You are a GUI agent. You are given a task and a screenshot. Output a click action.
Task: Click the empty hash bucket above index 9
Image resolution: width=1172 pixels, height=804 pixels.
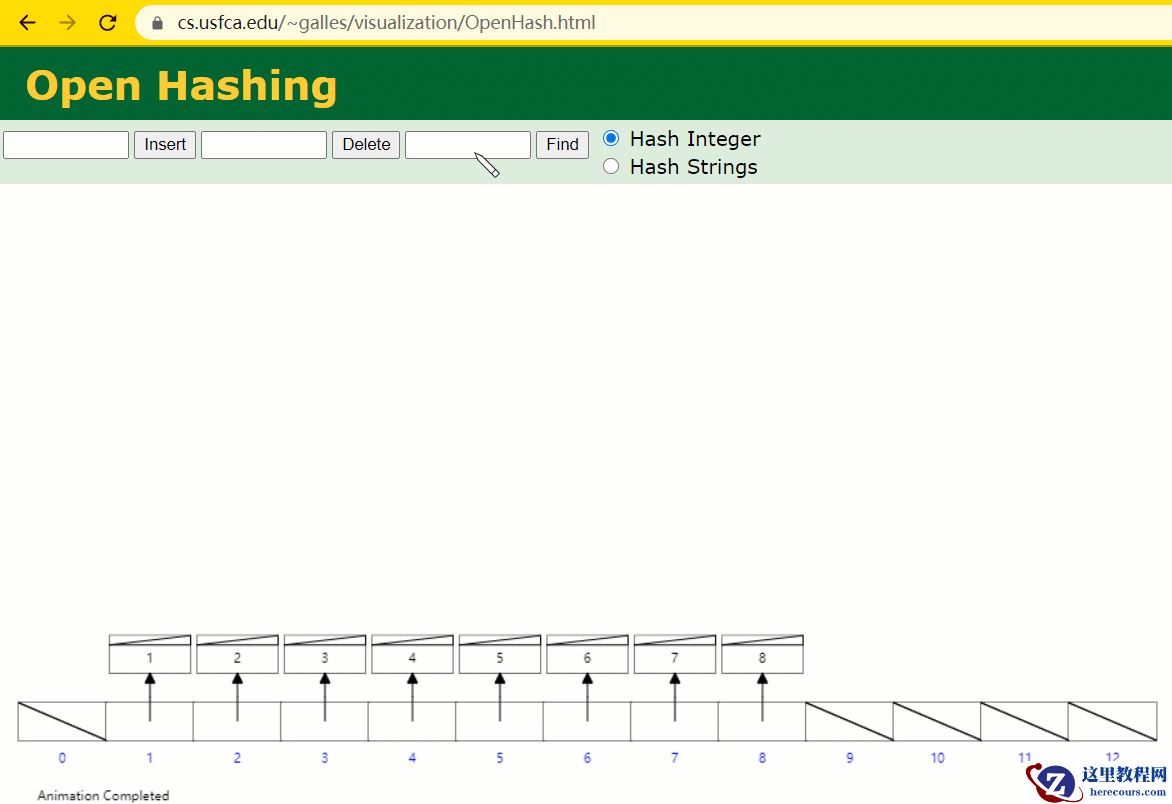[x=849, y=721]
